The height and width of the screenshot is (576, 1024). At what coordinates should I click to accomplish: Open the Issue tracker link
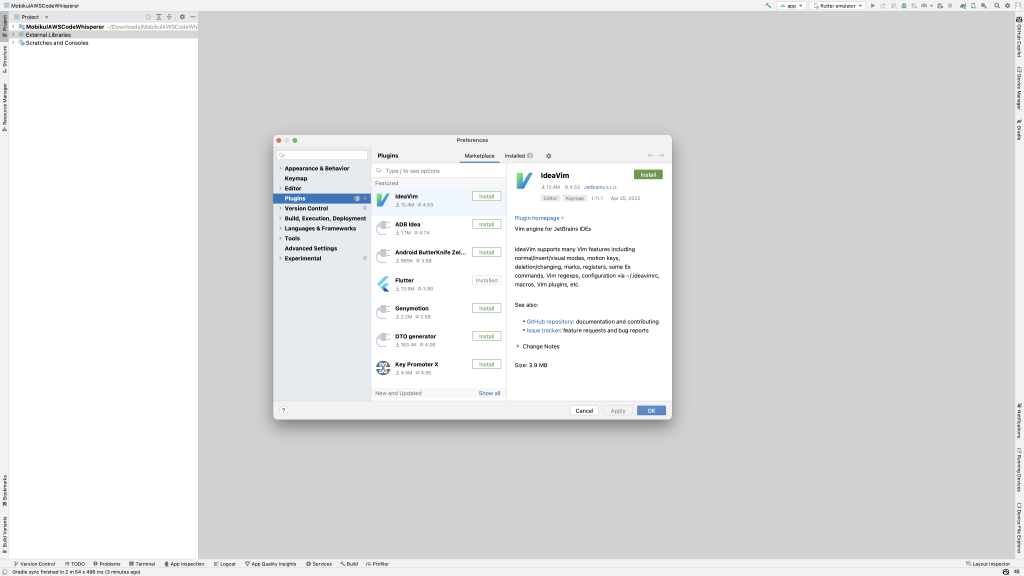coord(543,330)
